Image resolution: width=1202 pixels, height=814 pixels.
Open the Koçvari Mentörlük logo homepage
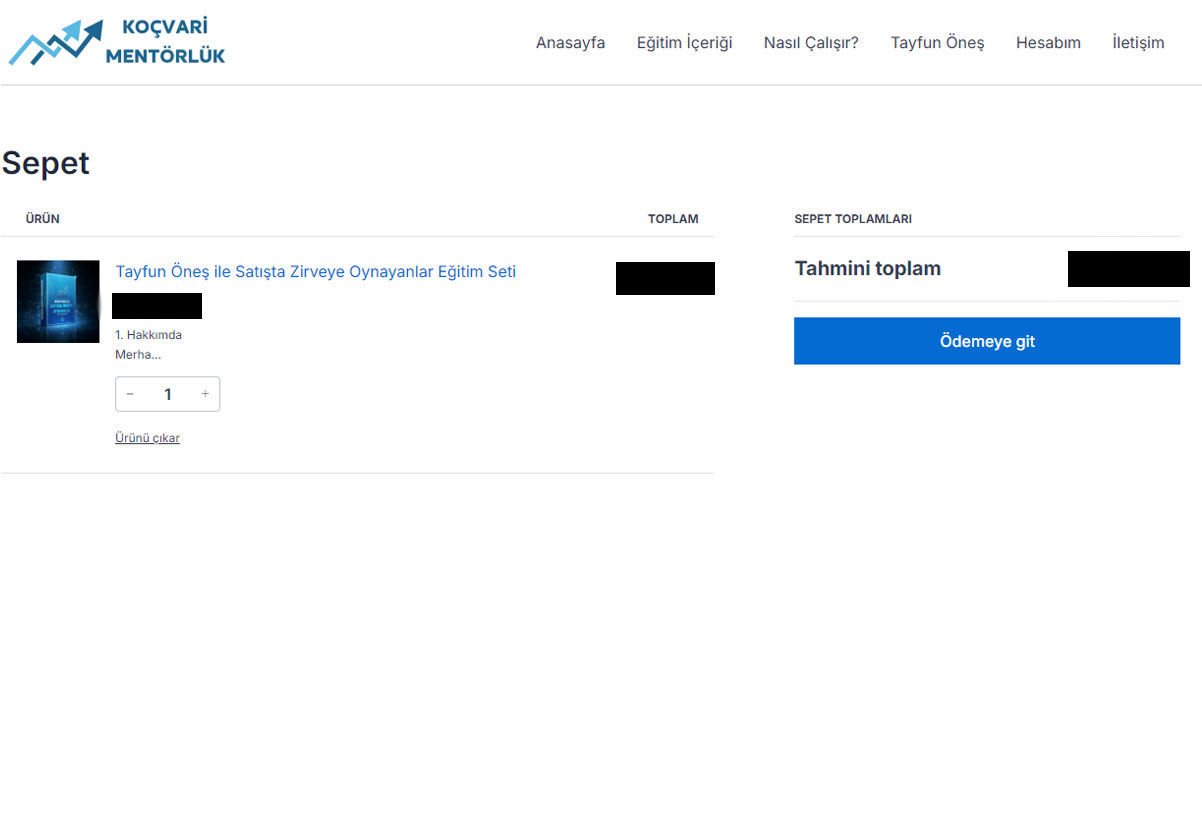coord(117,42)
